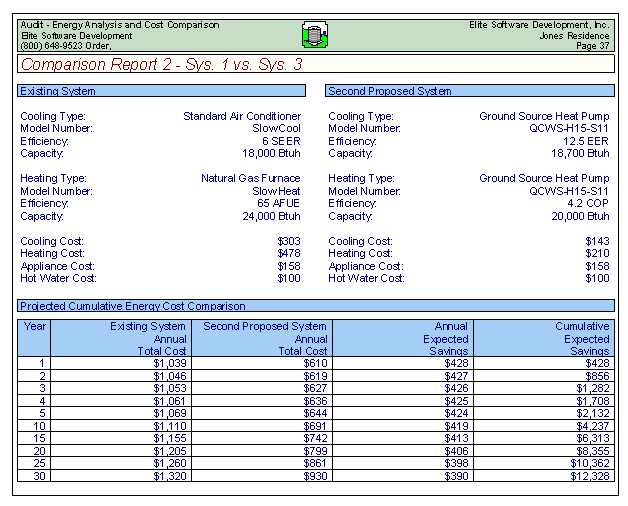628x506 pixels.
Task: Click the Natural Gas Furnace heating type
Action: tap(250, 178)
